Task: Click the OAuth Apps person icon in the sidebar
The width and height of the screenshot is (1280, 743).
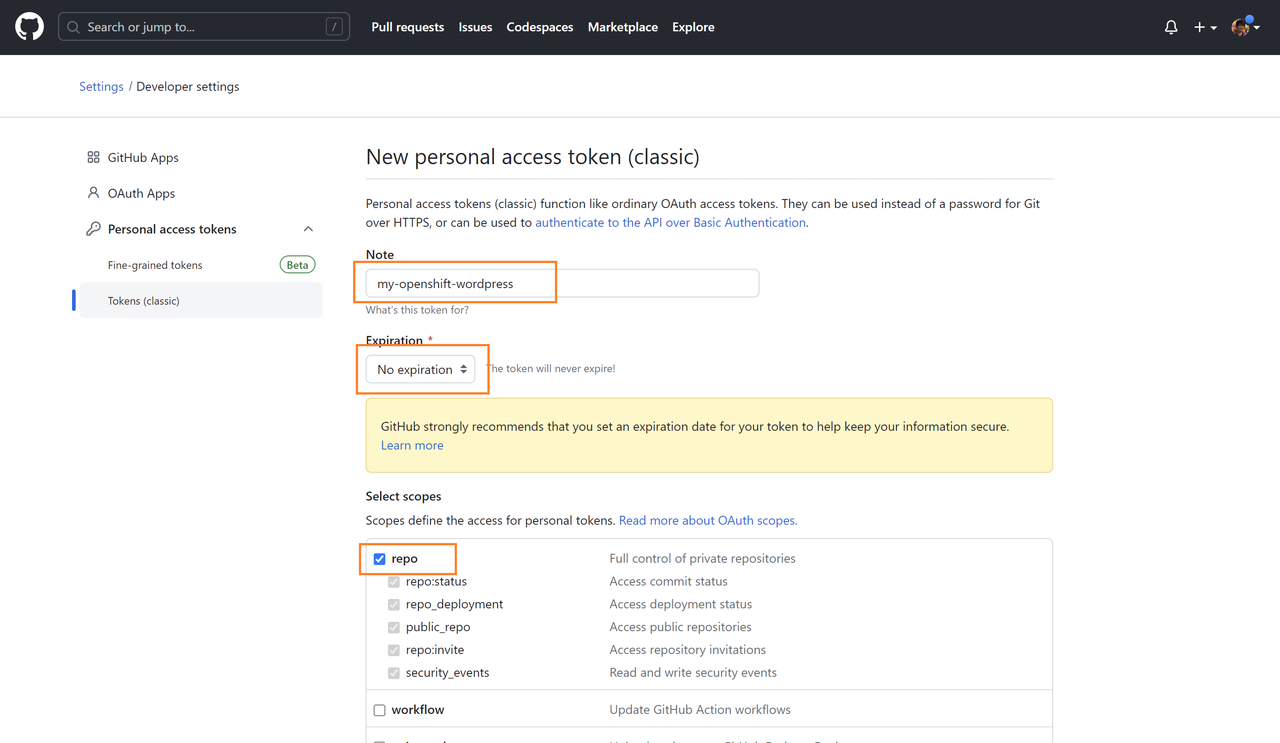Action: tap(93, 193)
